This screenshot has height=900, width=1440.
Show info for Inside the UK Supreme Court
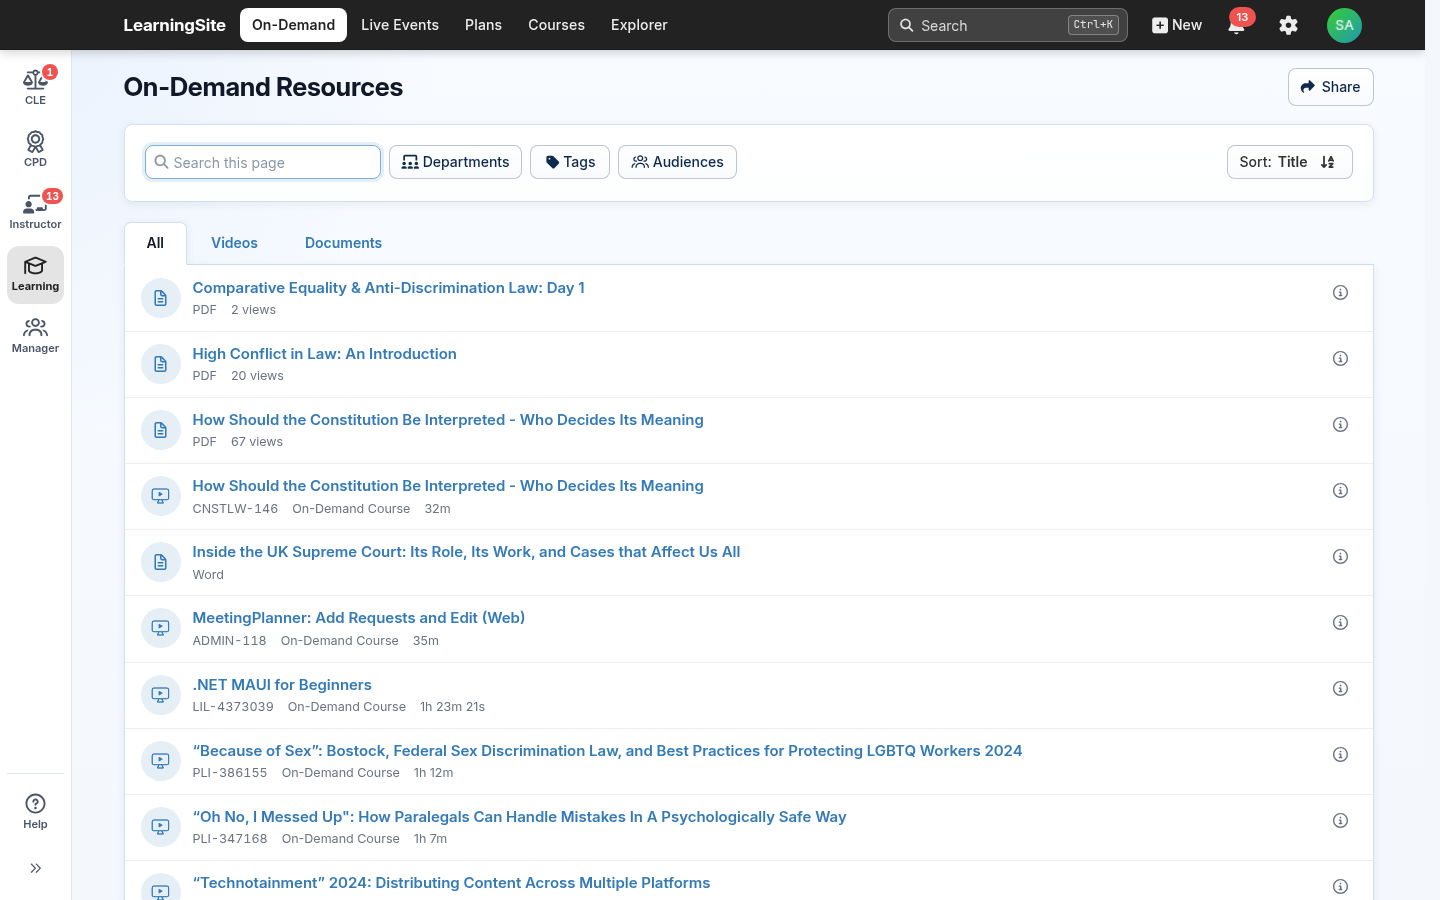tap(1340, 557)
